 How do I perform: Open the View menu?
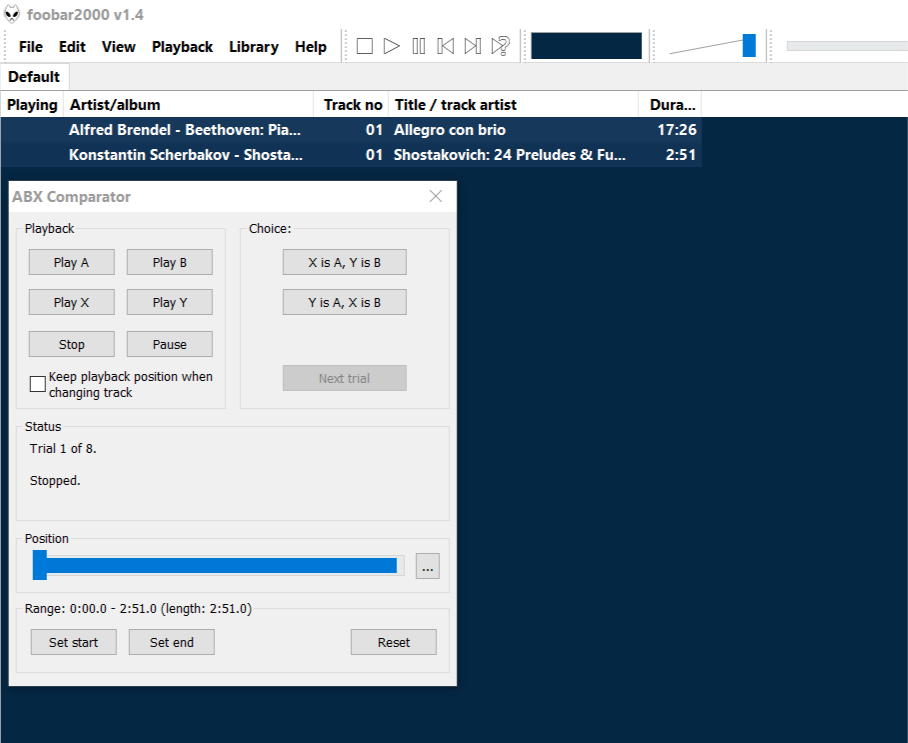(118, 47)
